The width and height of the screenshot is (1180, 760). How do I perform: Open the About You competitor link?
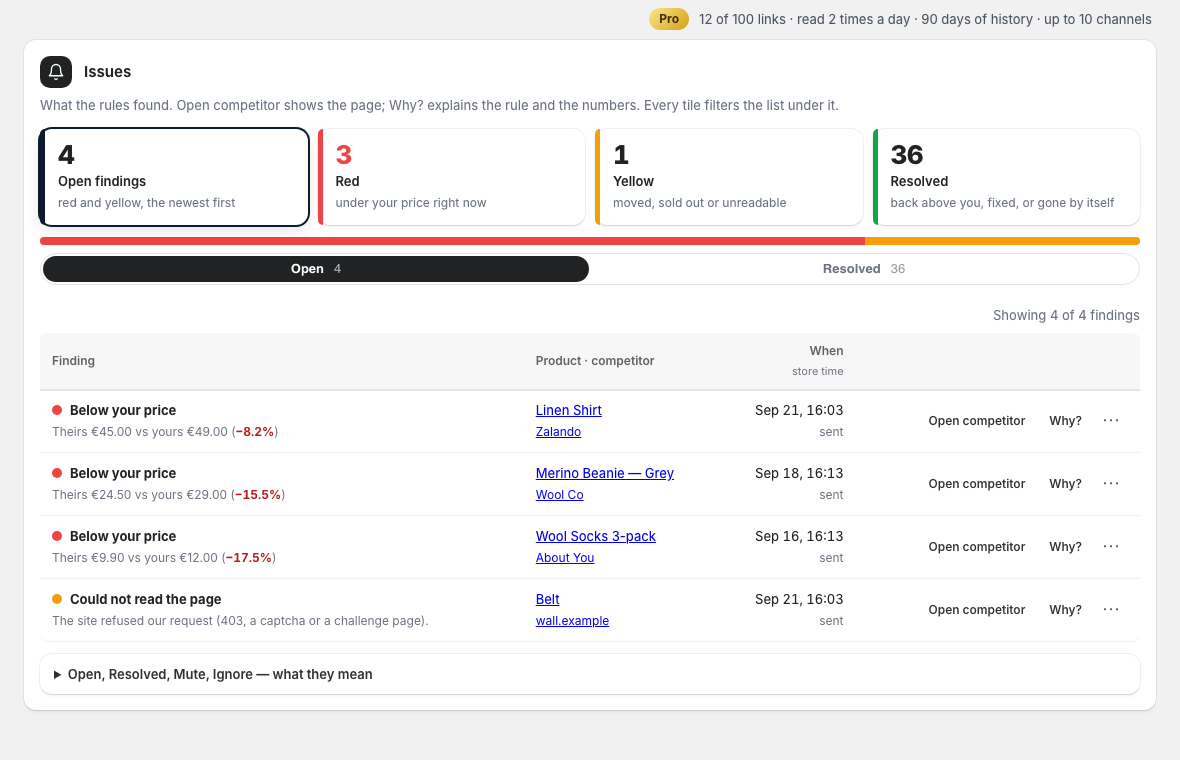tap(564, 558)
